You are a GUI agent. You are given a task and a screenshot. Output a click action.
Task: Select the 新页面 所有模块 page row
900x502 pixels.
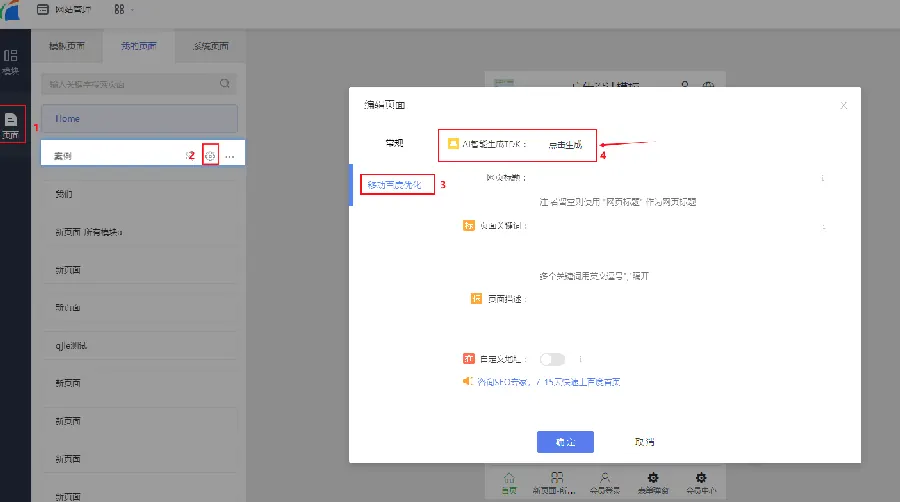point(139,232)
